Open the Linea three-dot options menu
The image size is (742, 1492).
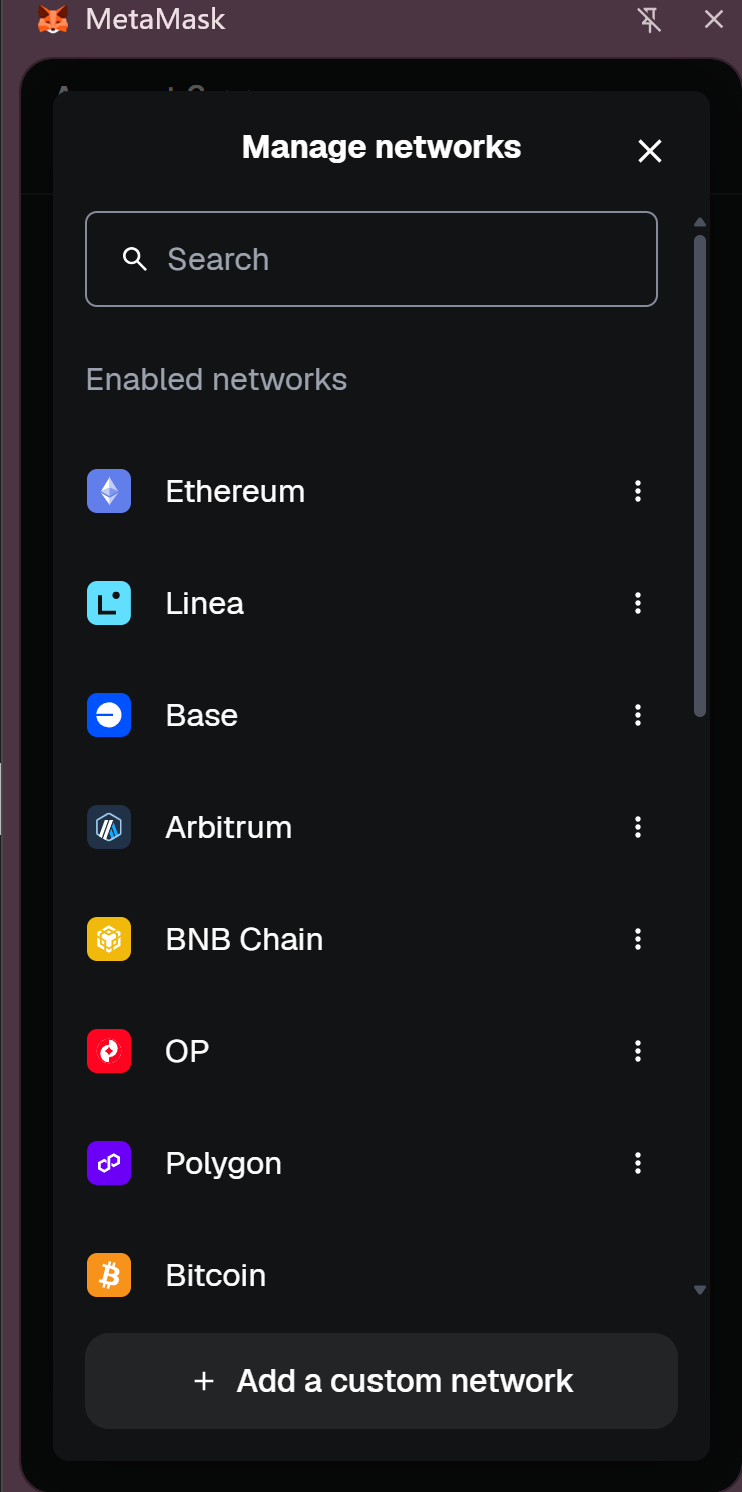637,603
